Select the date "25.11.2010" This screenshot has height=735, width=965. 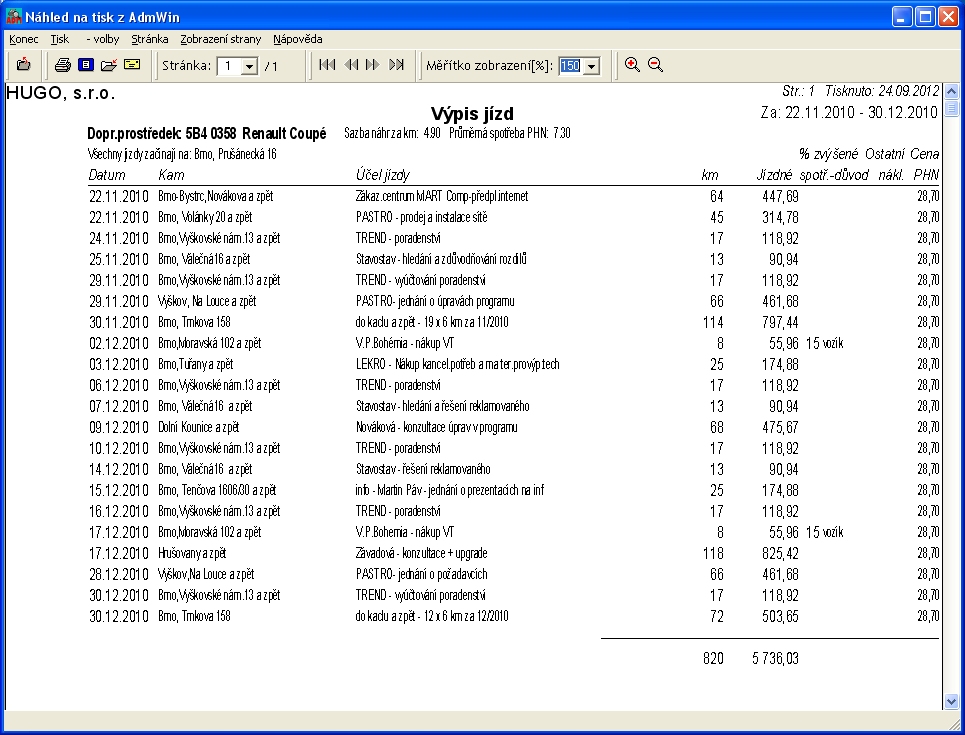119,259
